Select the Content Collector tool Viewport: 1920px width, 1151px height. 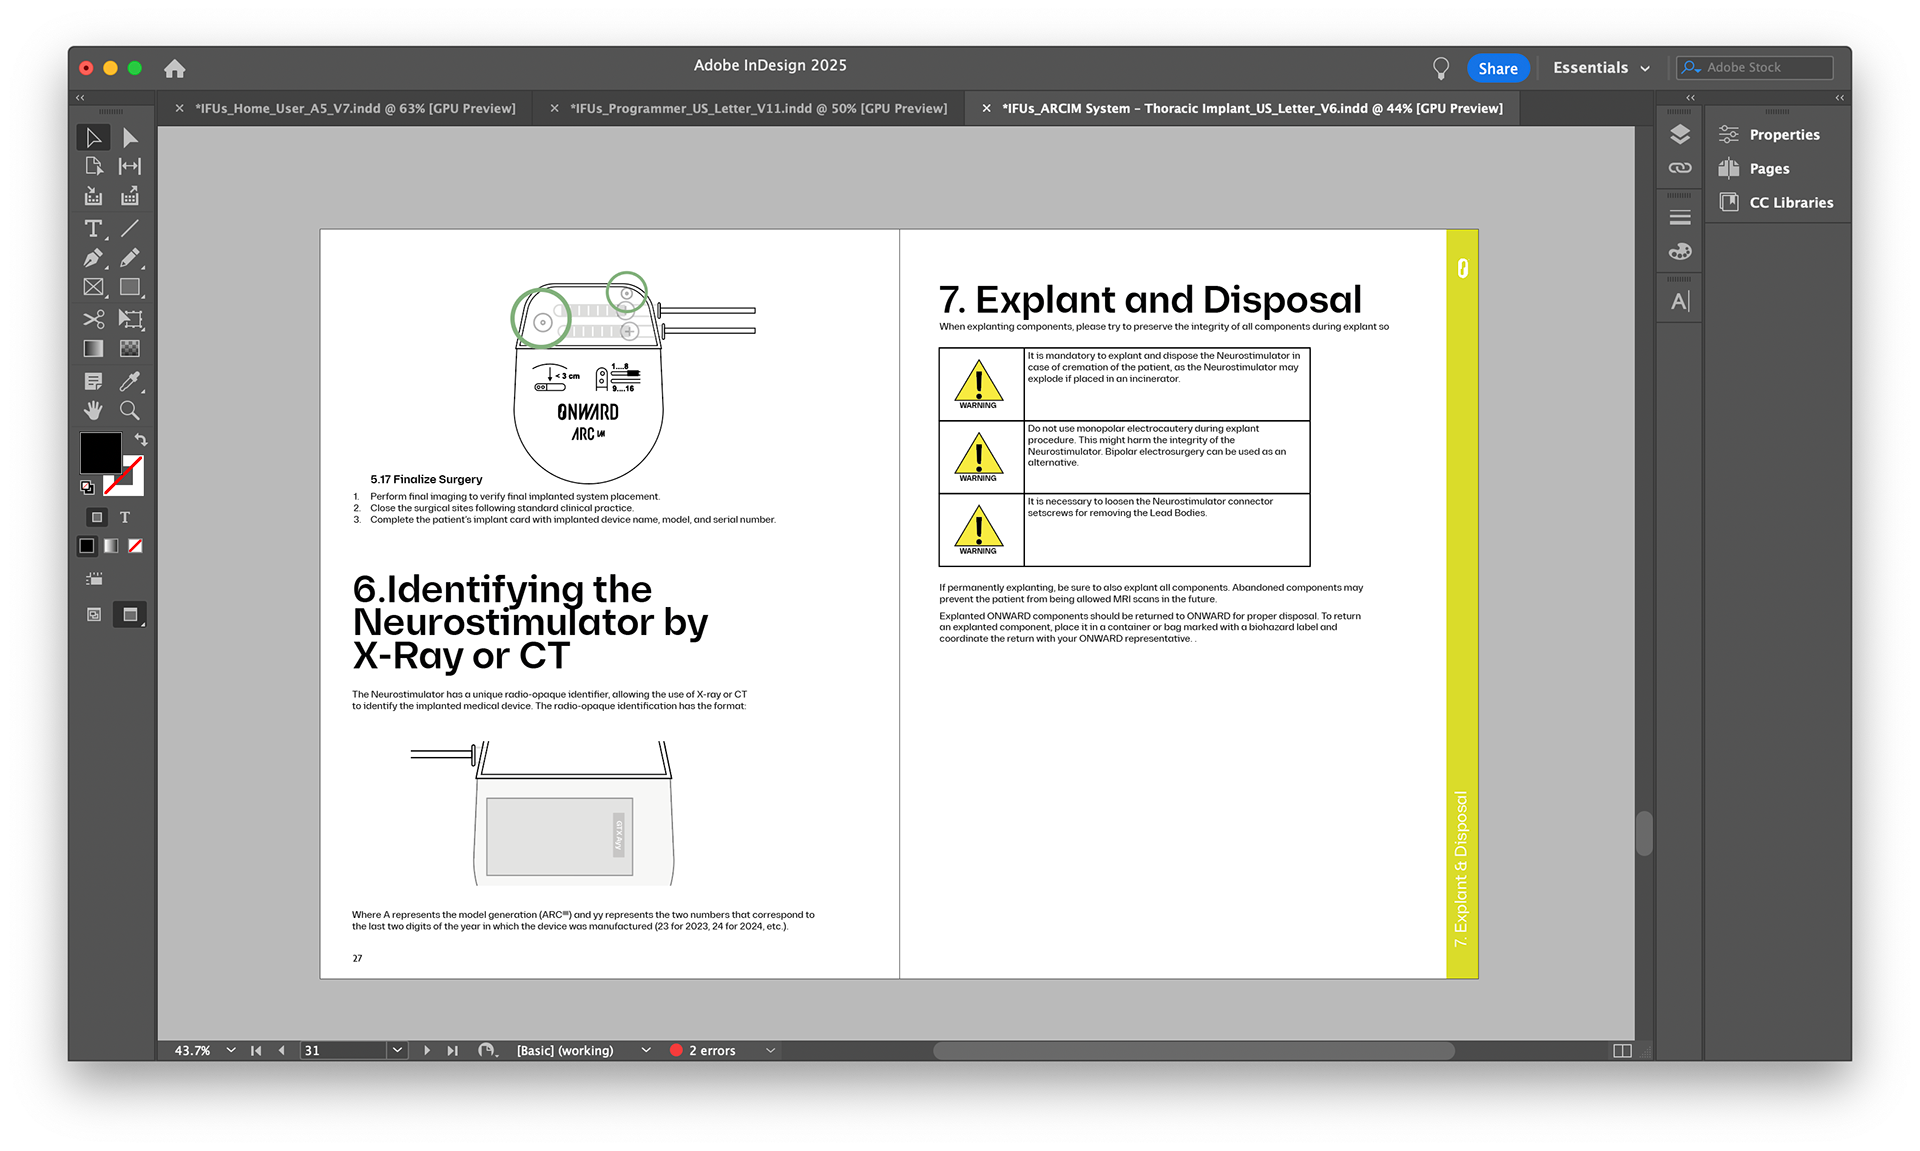click(93, 196)
